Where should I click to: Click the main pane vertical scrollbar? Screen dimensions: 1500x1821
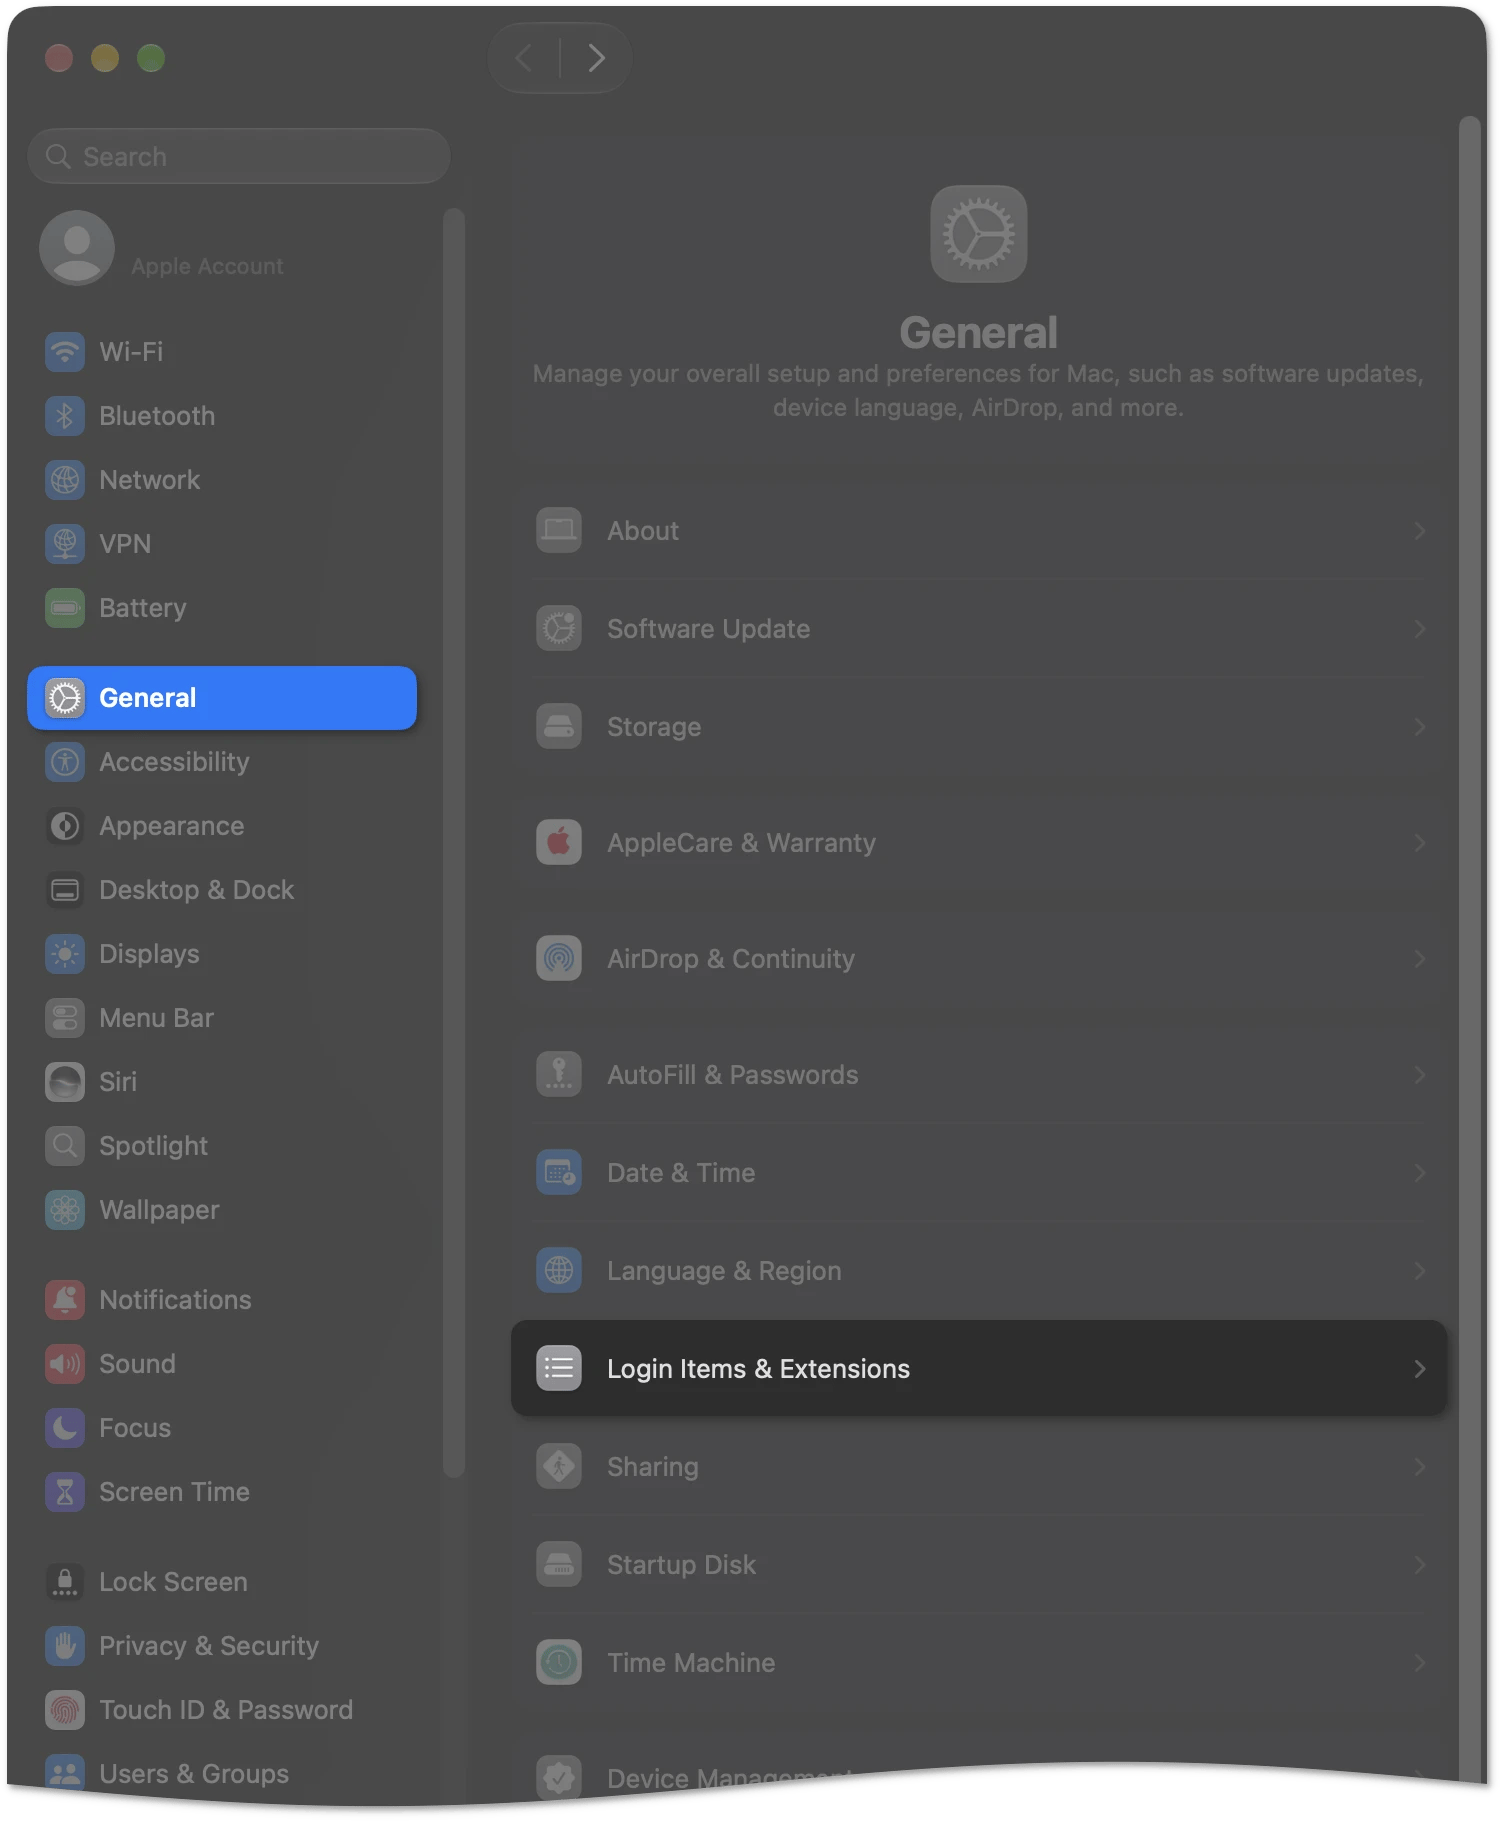pyautogui.click(x=1469, y=950)
